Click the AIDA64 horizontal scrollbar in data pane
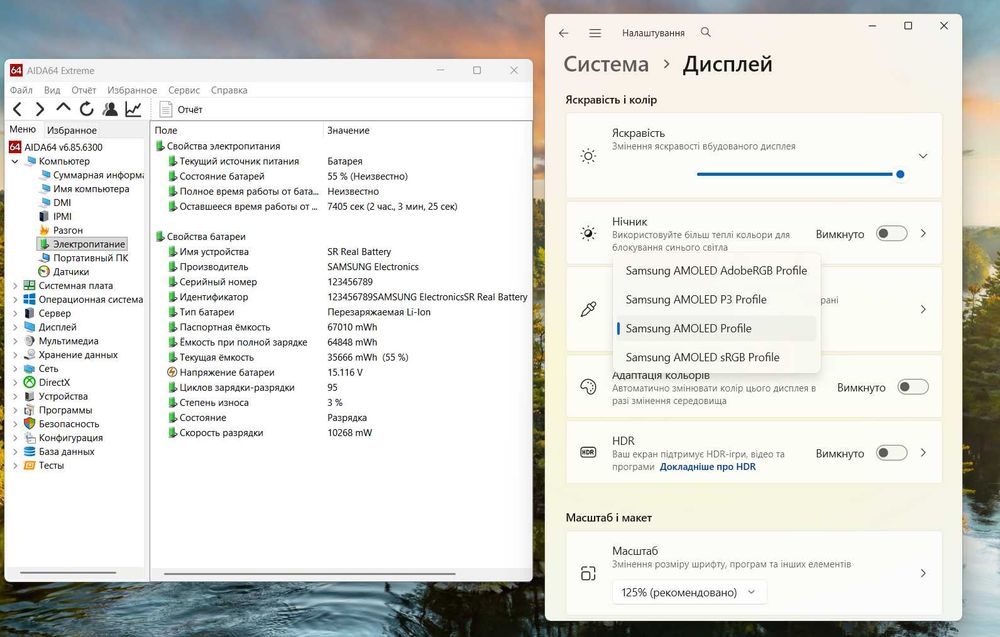This screenshot has width=1000, height=637. coord(309,574)
